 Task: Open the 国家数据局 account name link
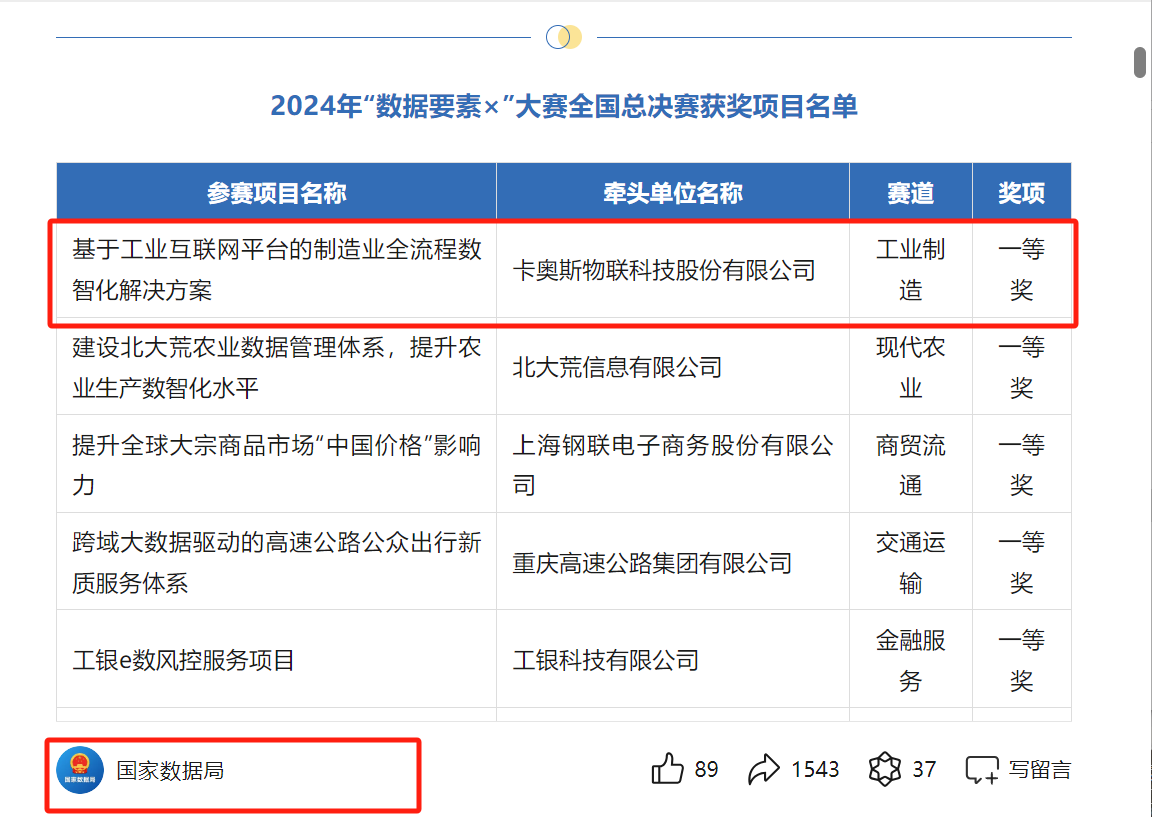pyautogui.click(x=170, y=771)
